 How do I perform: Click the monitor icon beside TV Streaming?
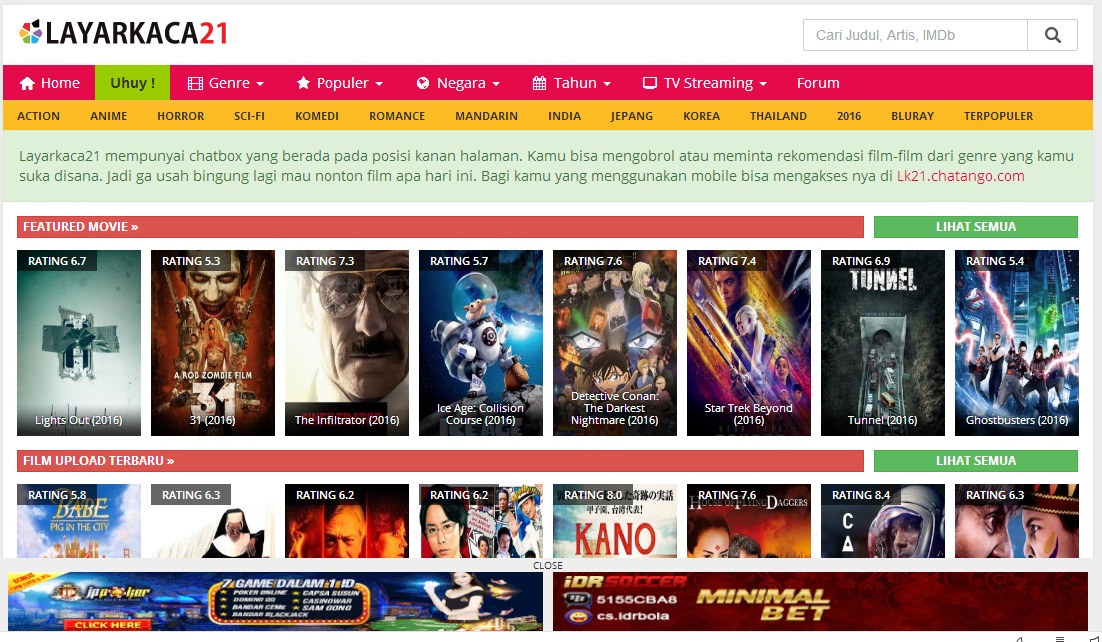[x=653, y=83]
